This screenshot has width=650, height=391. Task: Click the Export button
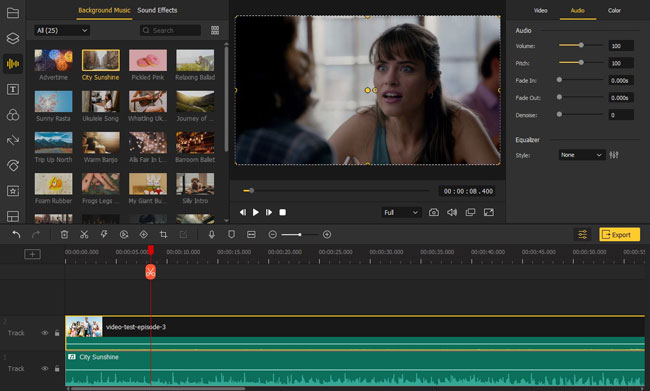619,235
